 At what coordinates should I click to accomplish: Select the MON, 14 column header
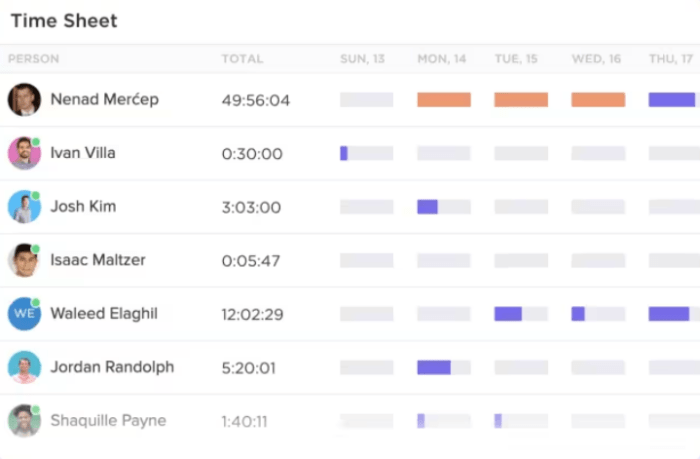(442, 59)
